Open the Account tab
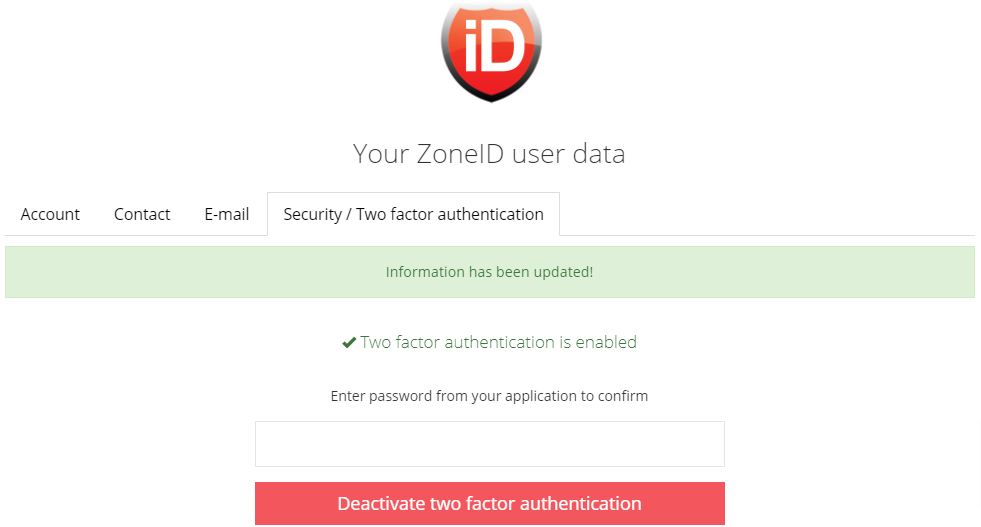 pyautogui.click(x=50, y=214)
